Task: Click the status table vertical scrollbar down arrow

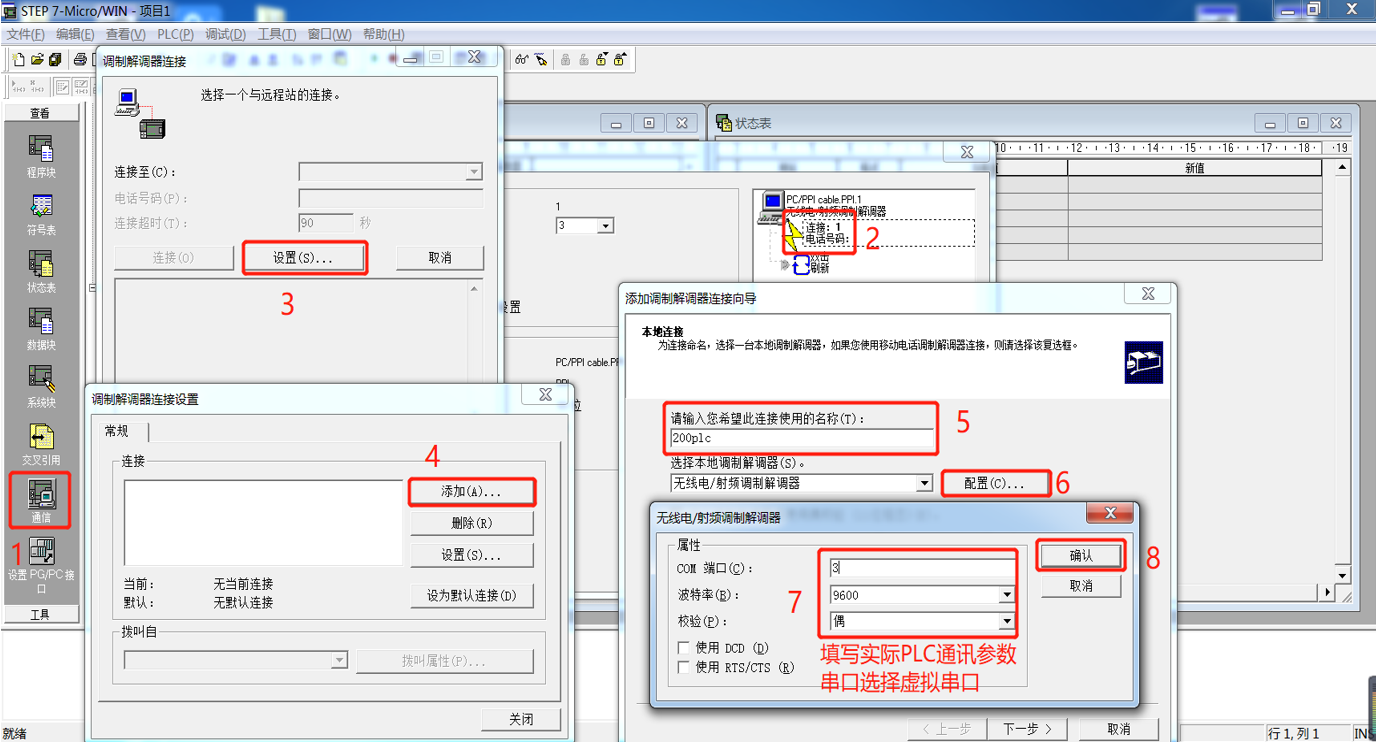Action: (x=1343, y=576)
